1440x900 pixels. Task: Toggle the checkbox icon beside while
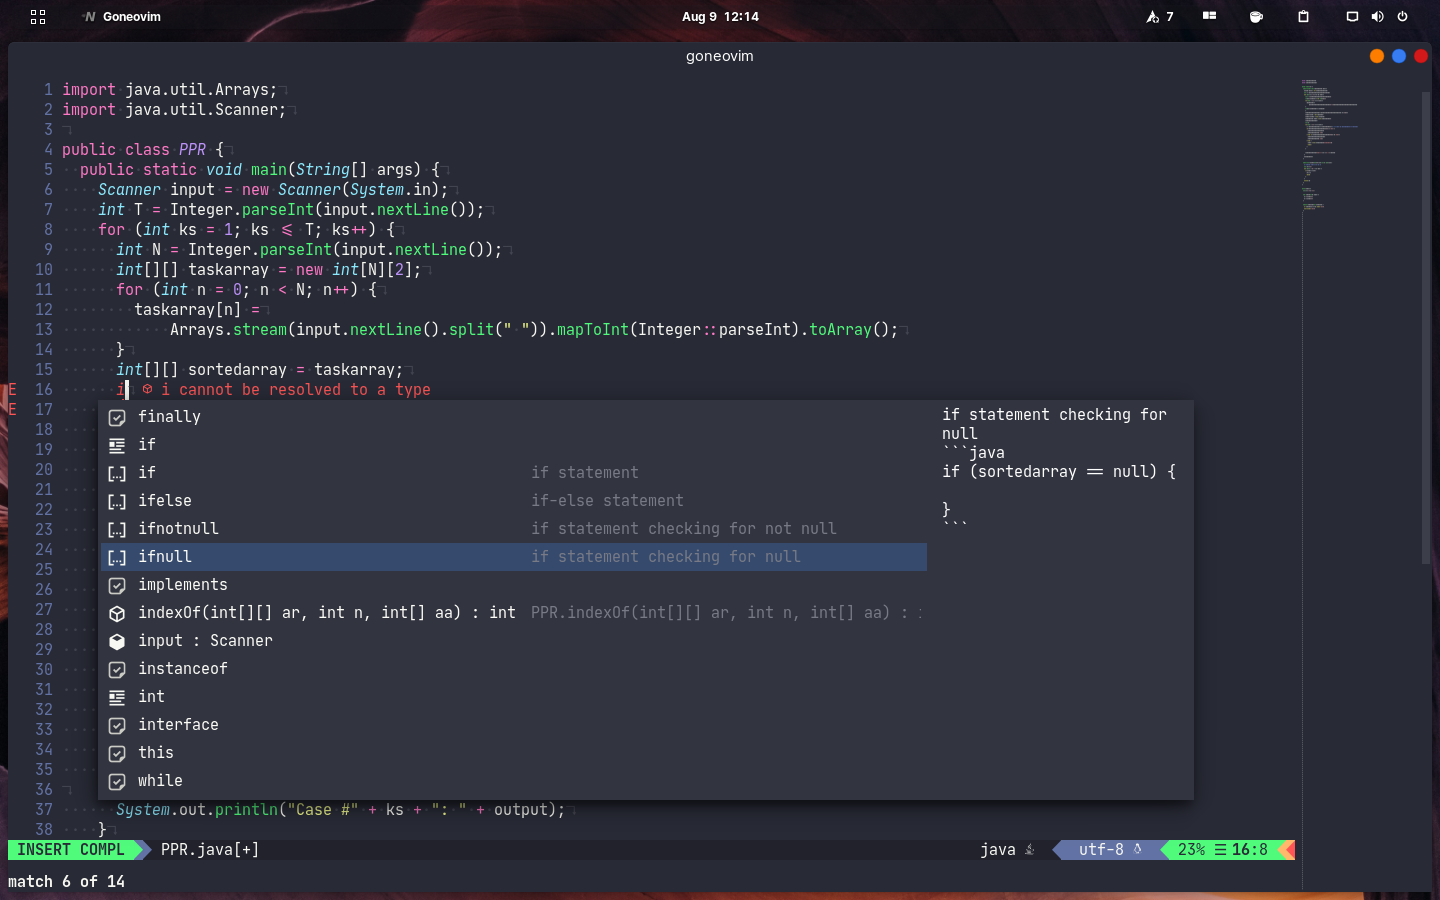point(116,780)
